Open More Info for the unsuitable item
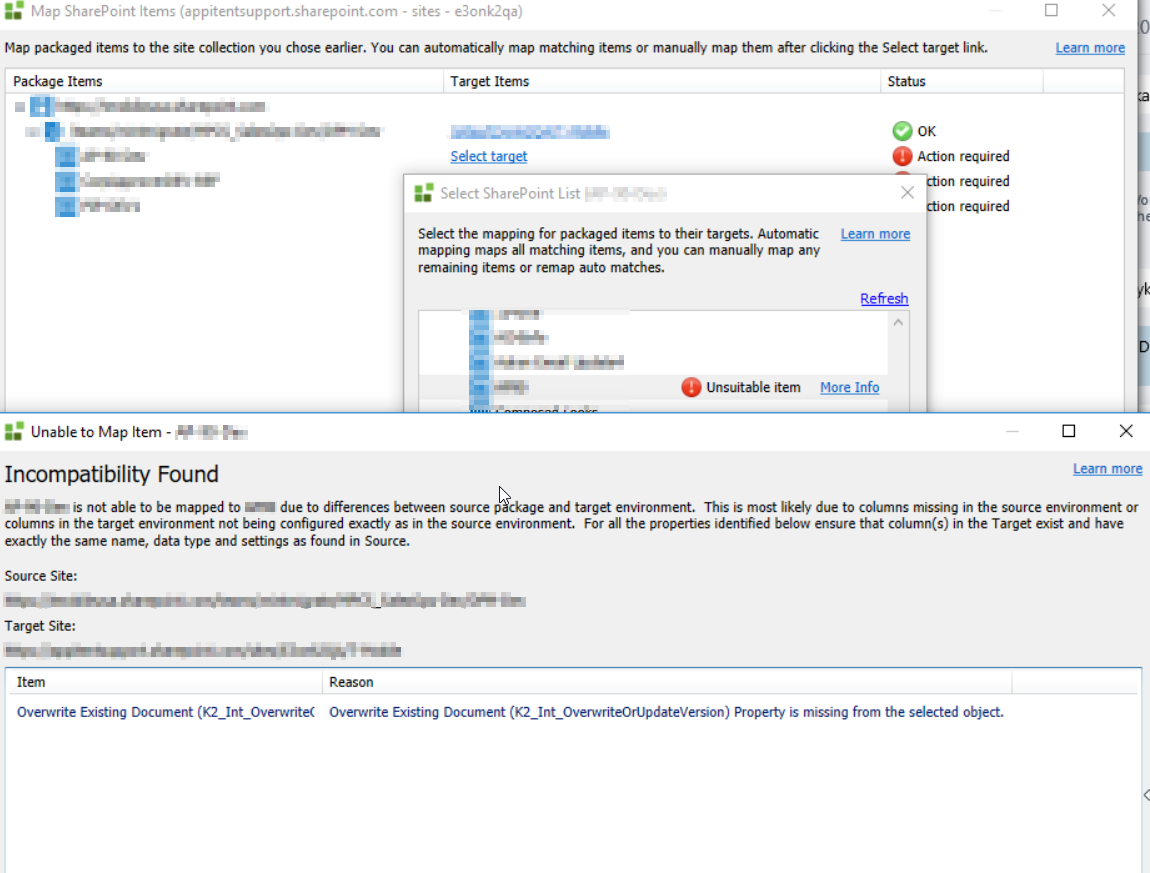This screenshot has height=873, width=1150. tap(849, 387)
